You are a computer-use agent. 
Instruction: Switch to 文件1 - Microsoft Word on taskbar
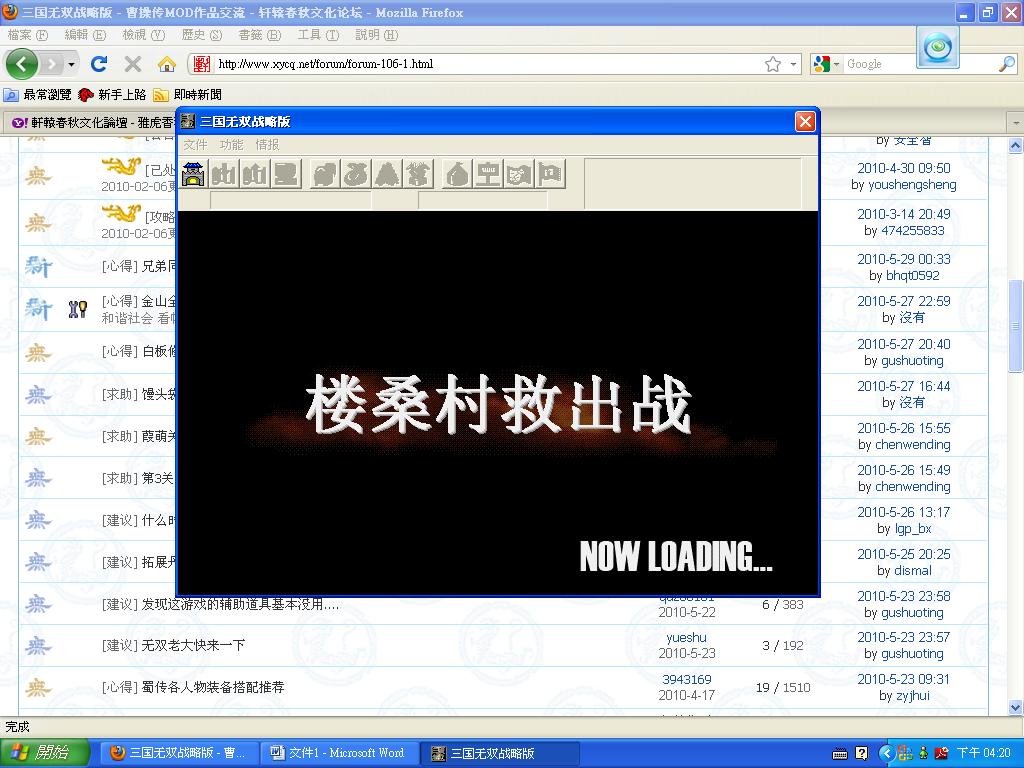tap(338, 753)
